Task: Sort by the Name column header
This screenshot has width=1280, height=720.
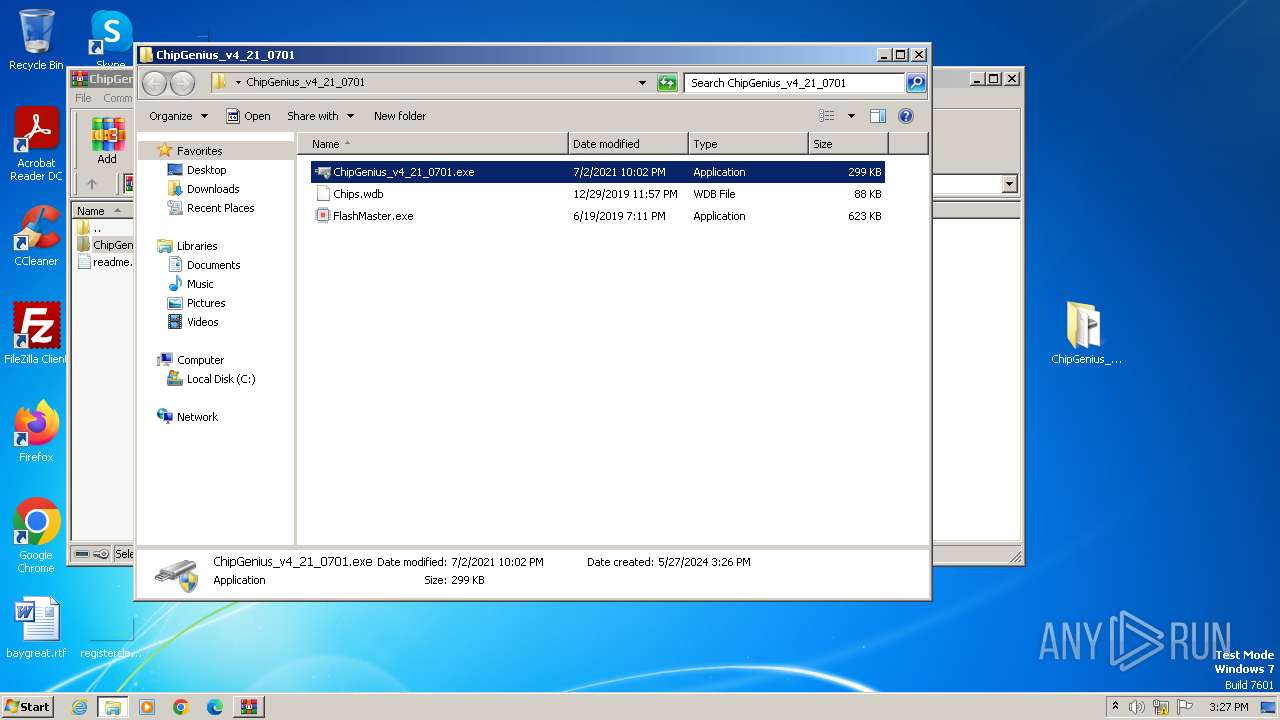Action: tap(433, 144)
